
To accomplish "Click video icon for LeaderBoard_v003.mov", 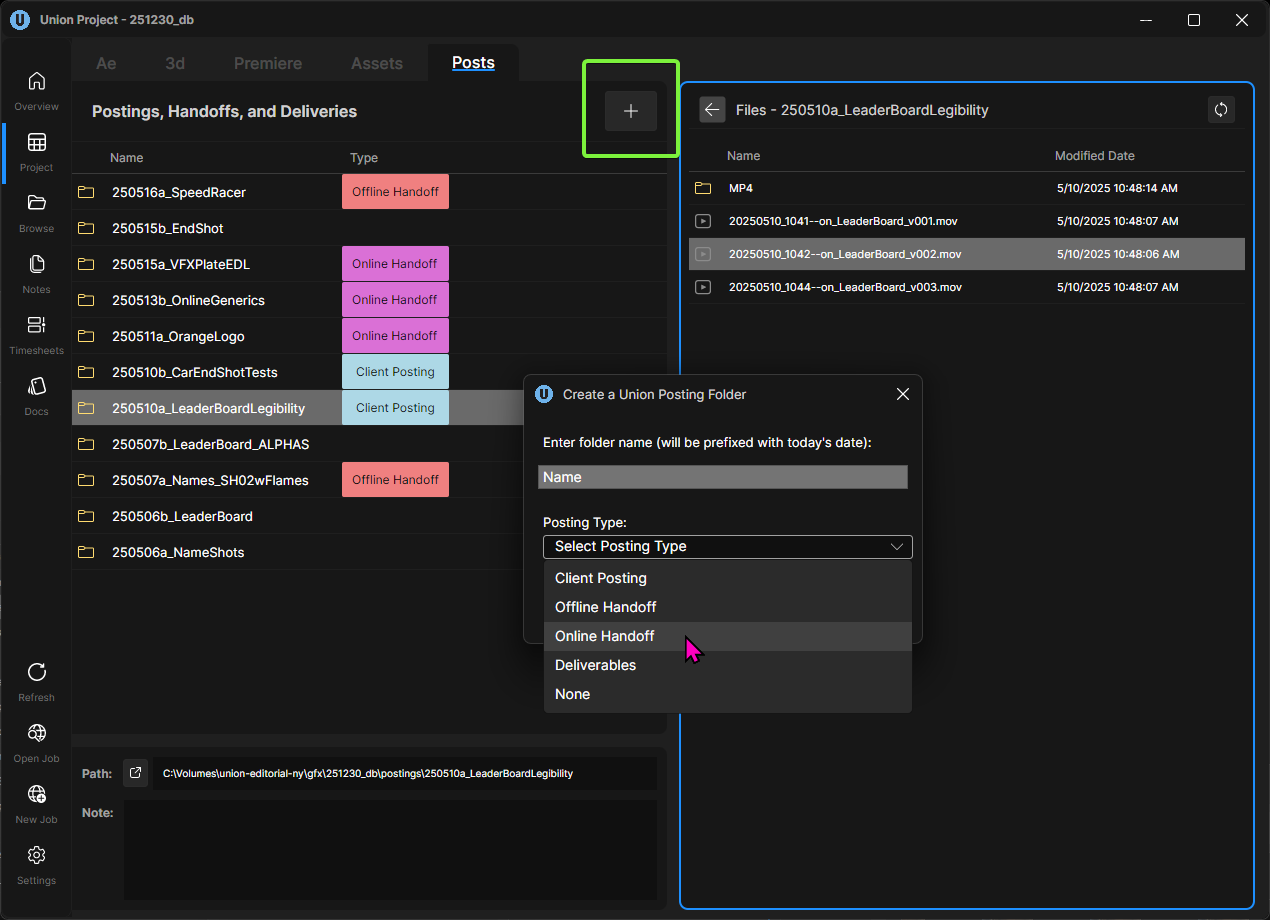I will coord(703,287).
